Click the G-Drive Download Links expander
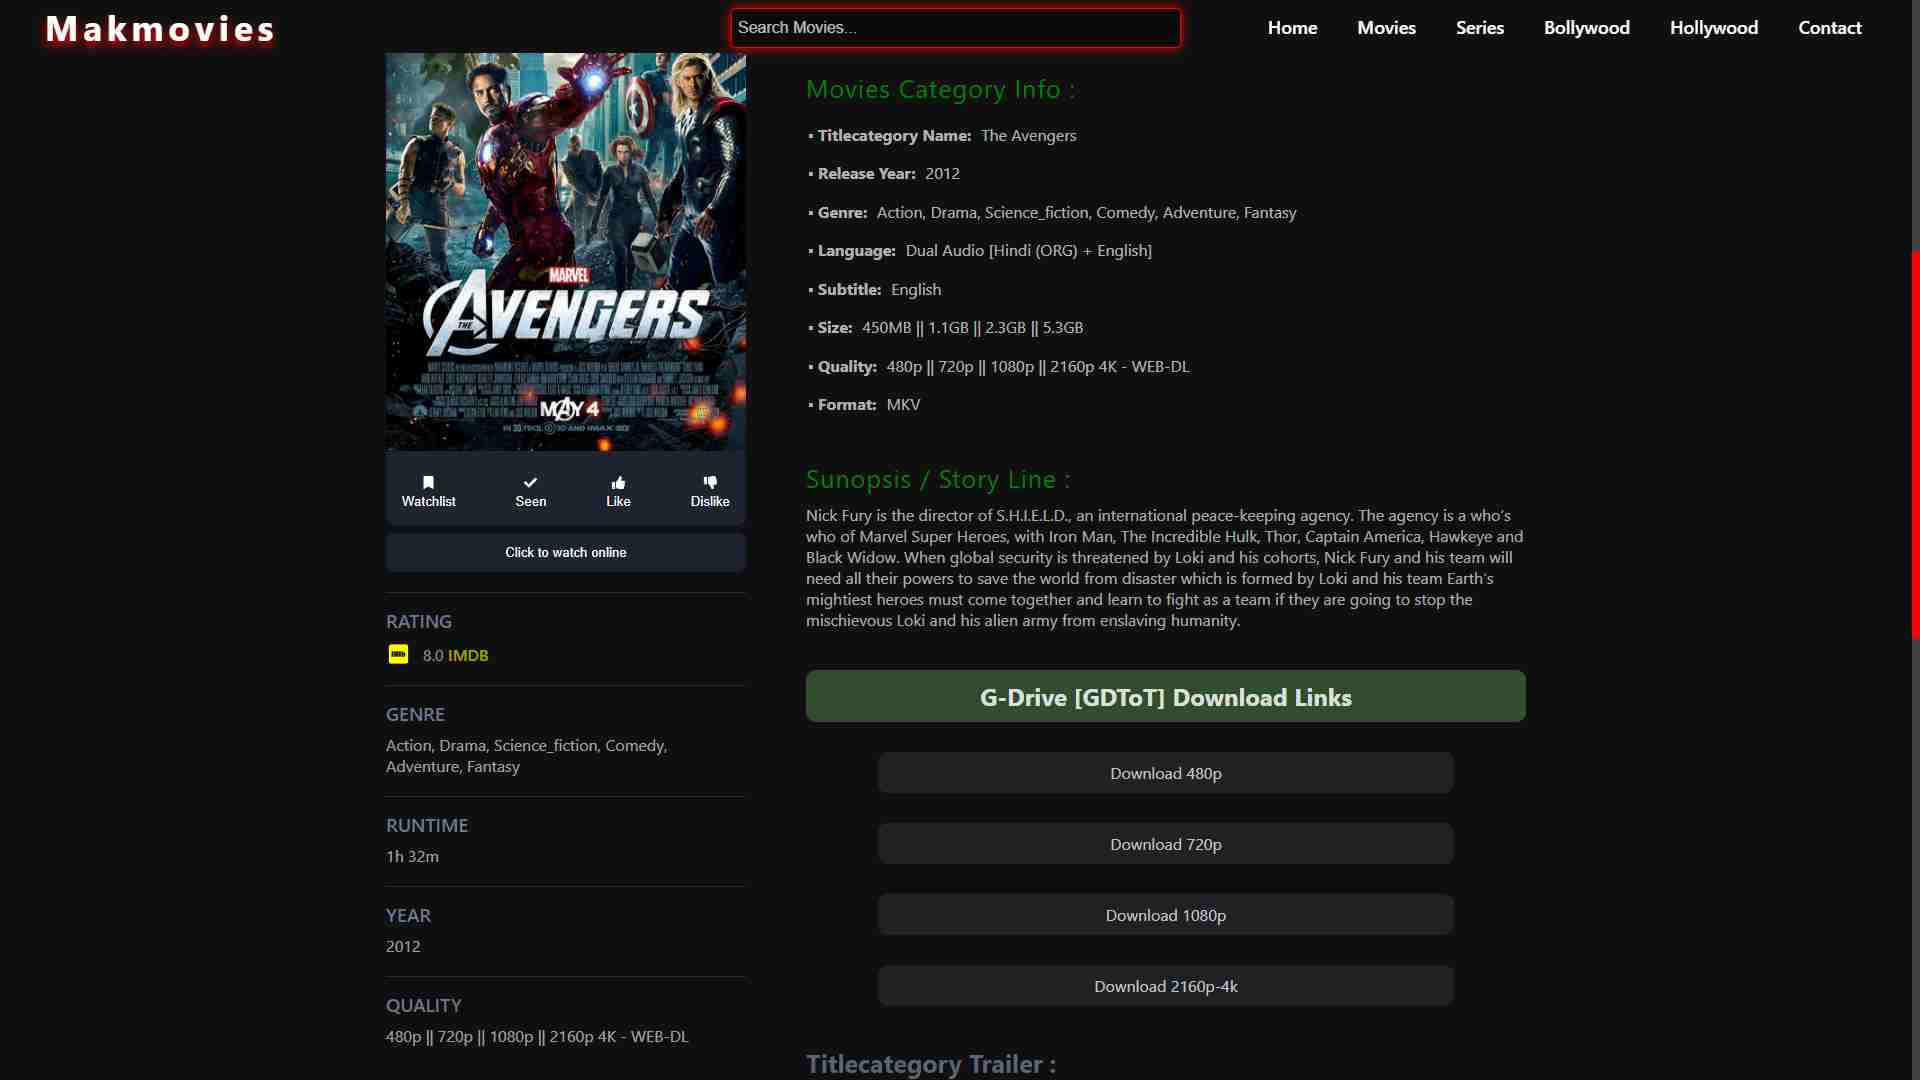 (x=1166, y=696)
